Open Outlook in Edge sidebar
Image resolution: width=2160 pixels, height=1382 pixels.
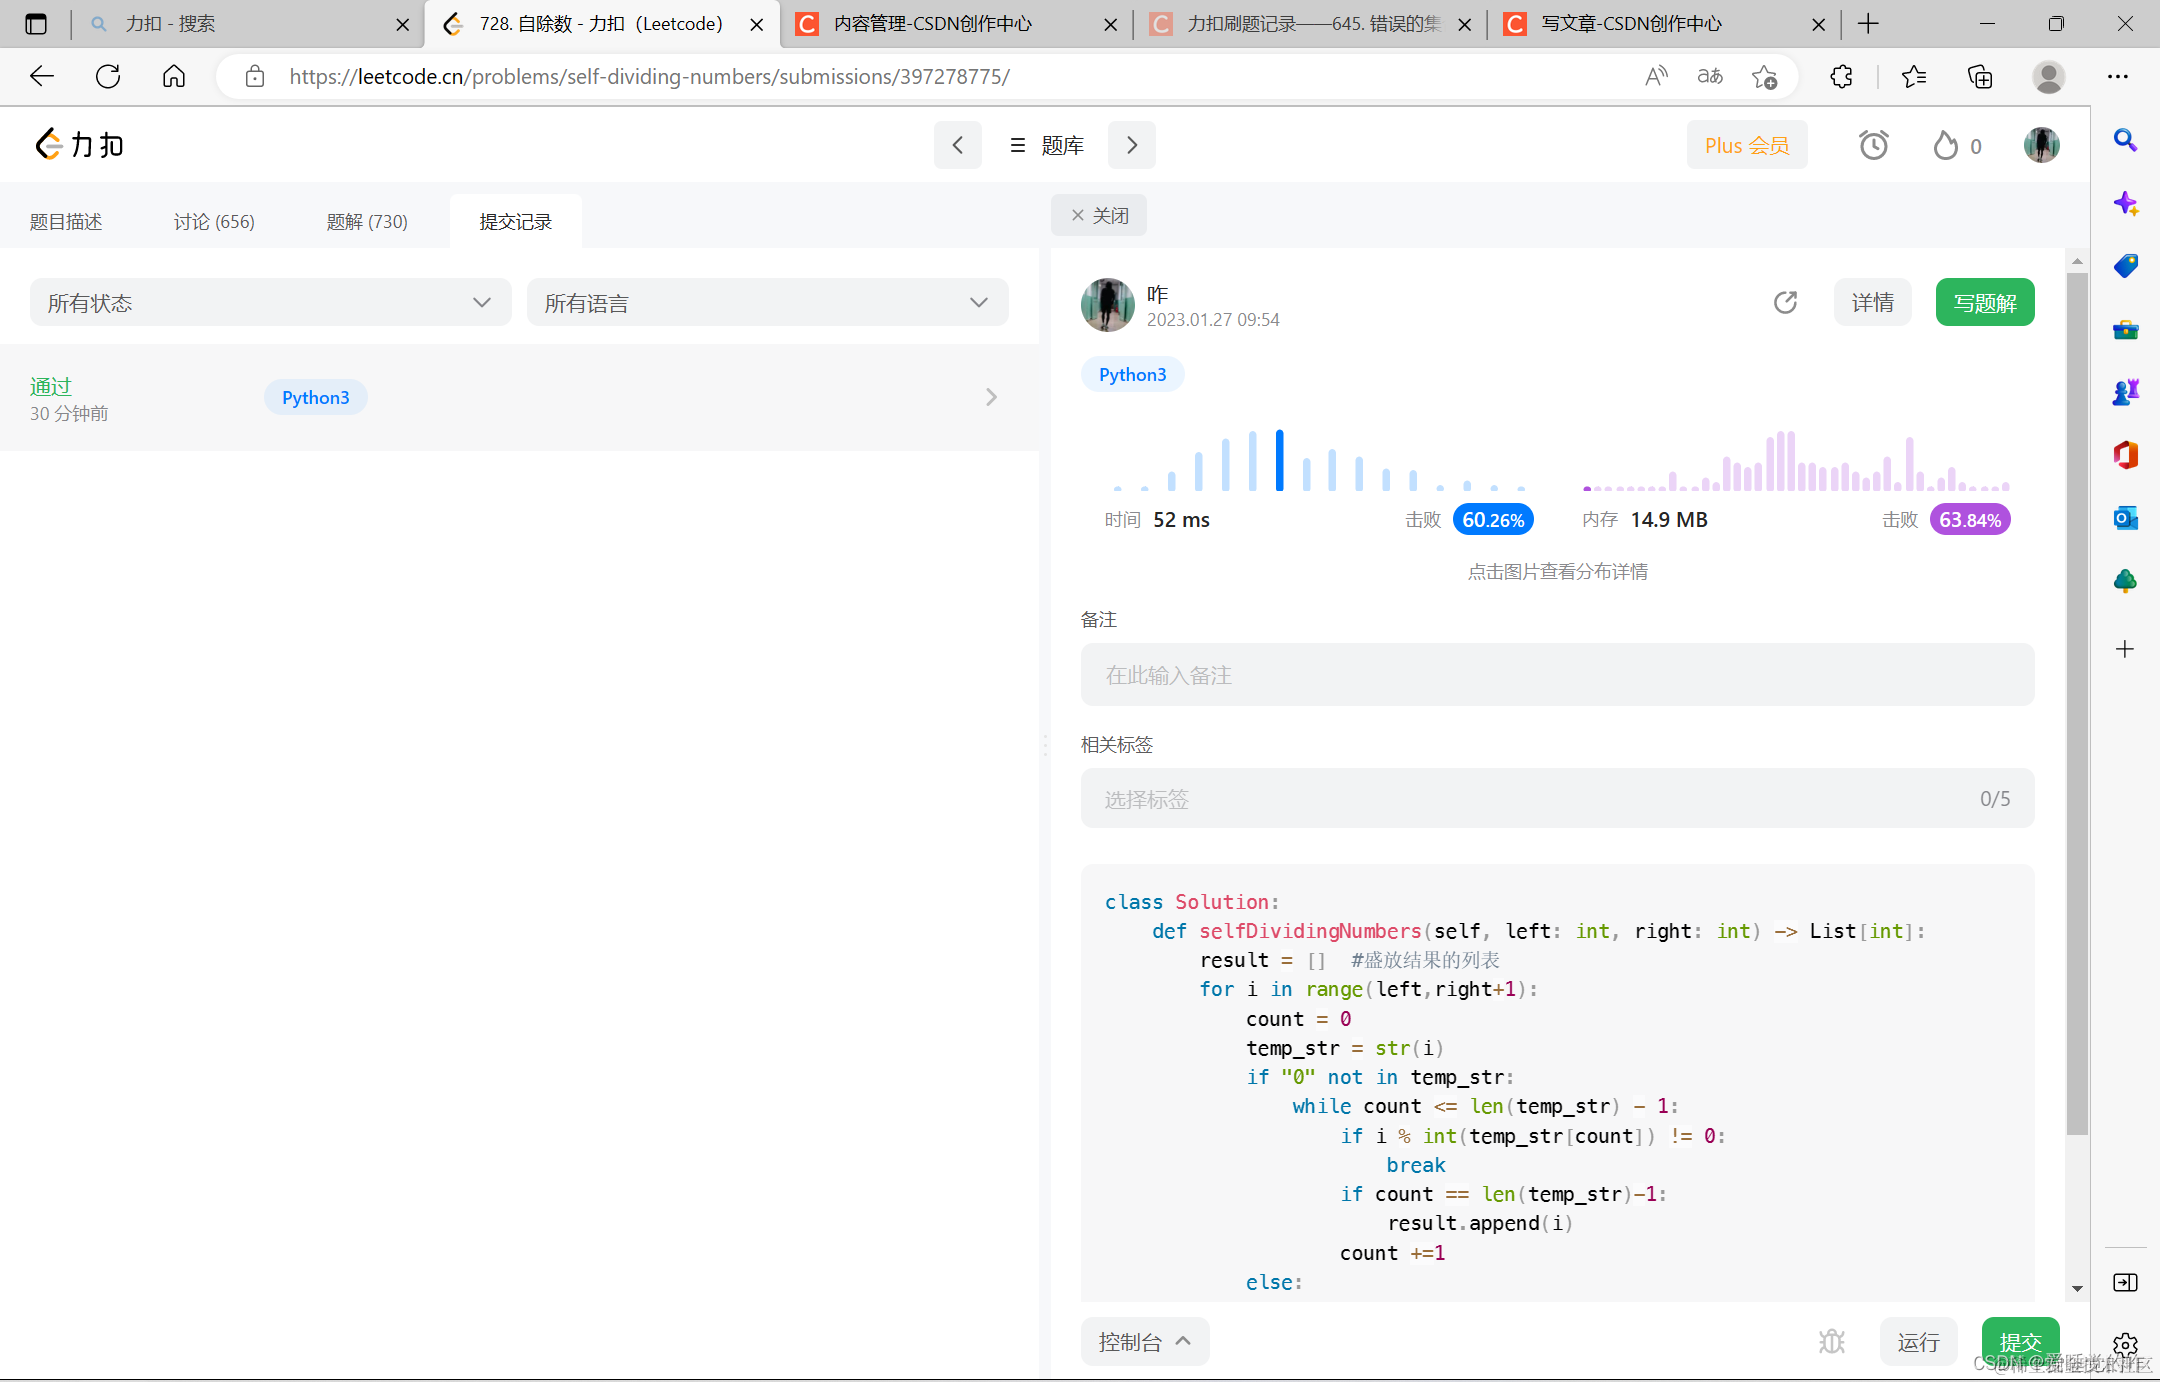2125,518
